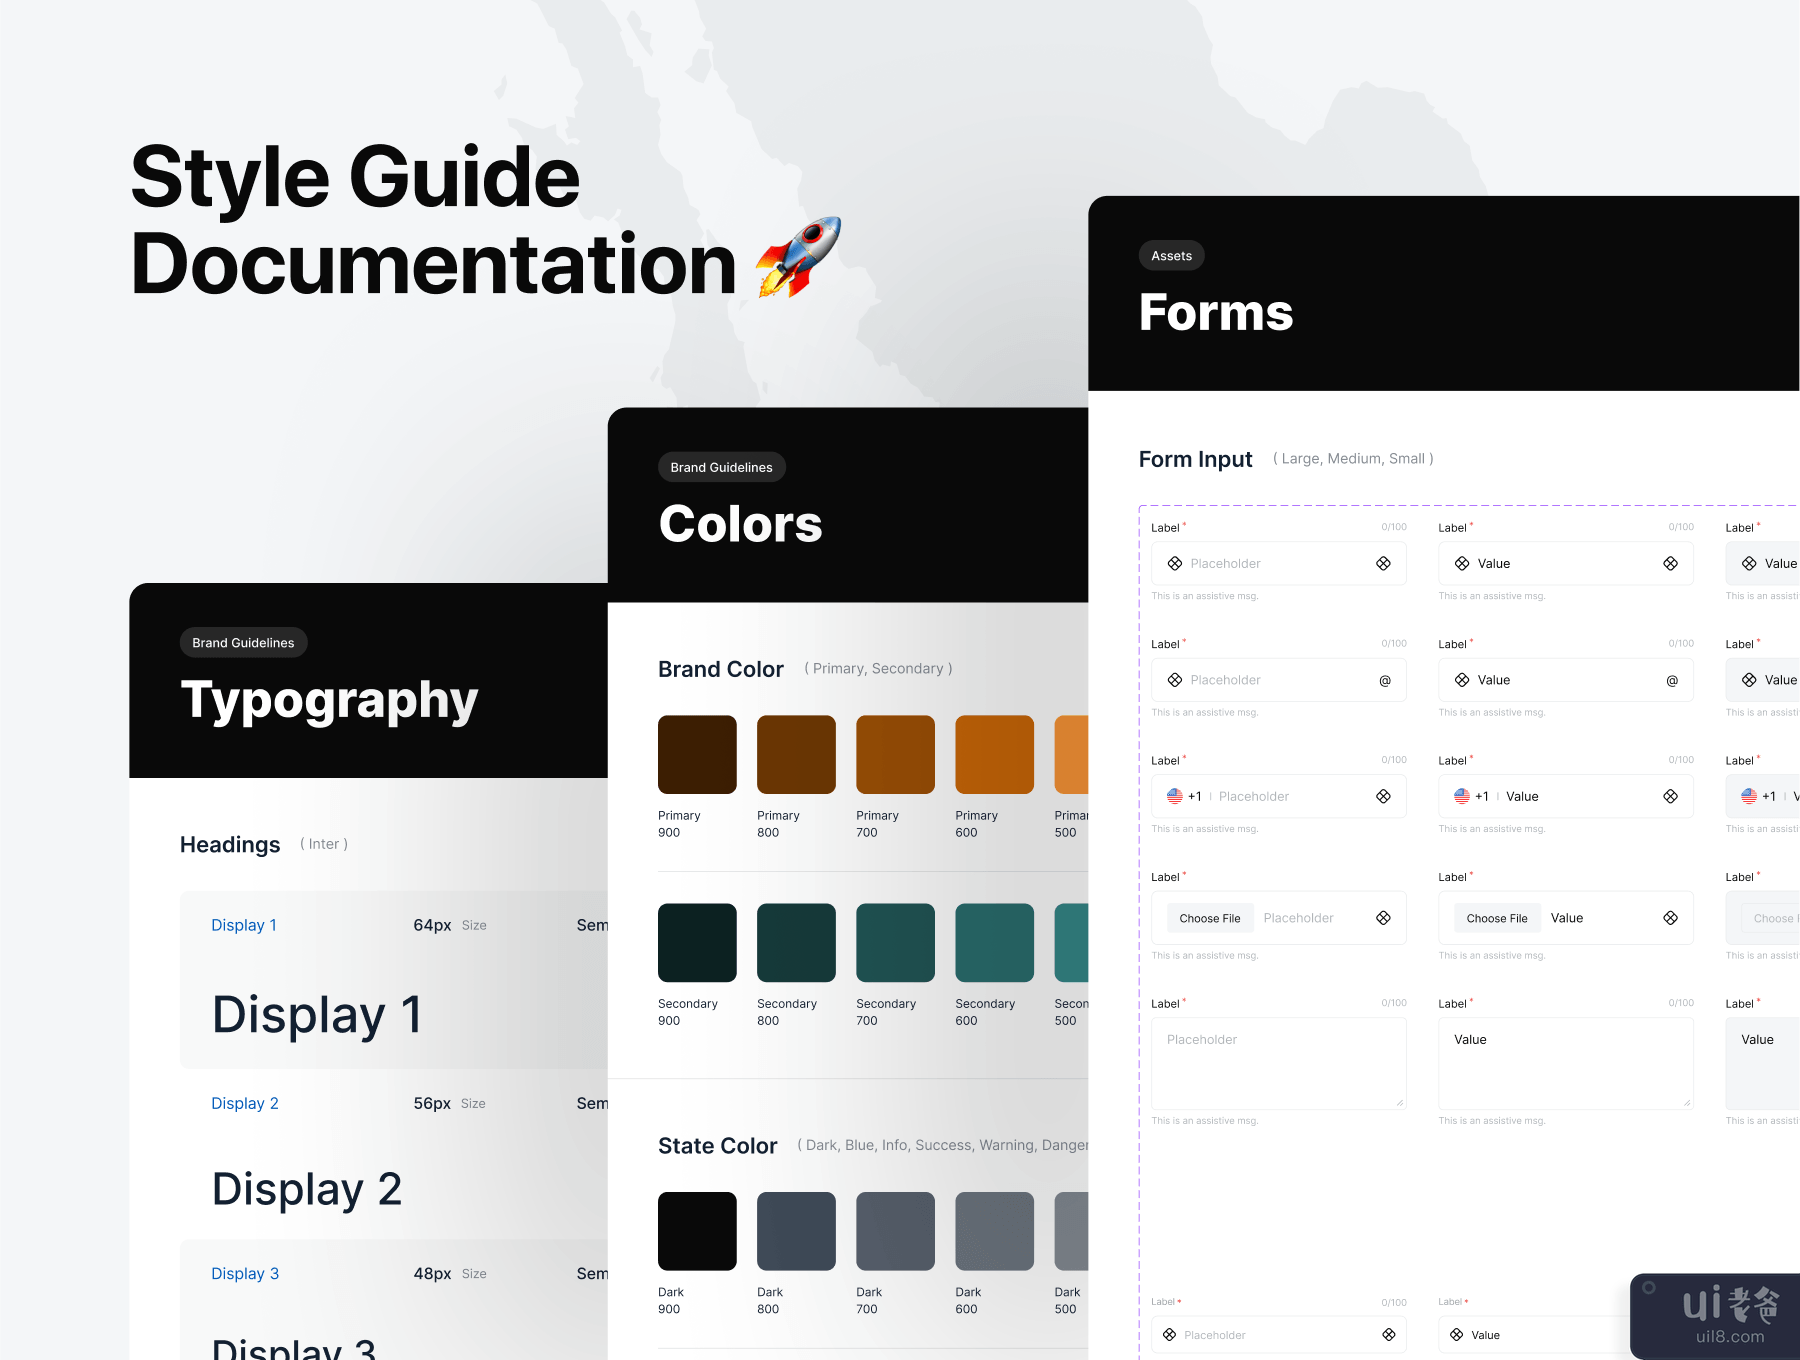Open the +1 country code in the phone Placeholder input

1195,797
